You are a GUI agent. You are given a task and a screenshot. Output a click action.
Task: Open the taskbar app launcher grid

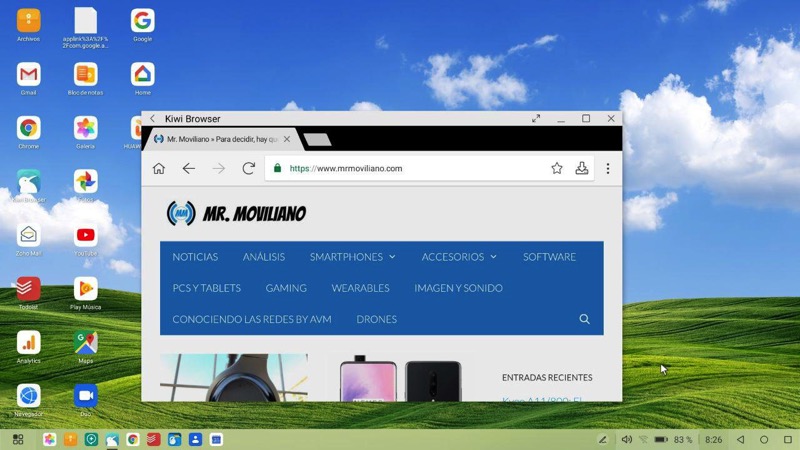[x=18, y=439]
